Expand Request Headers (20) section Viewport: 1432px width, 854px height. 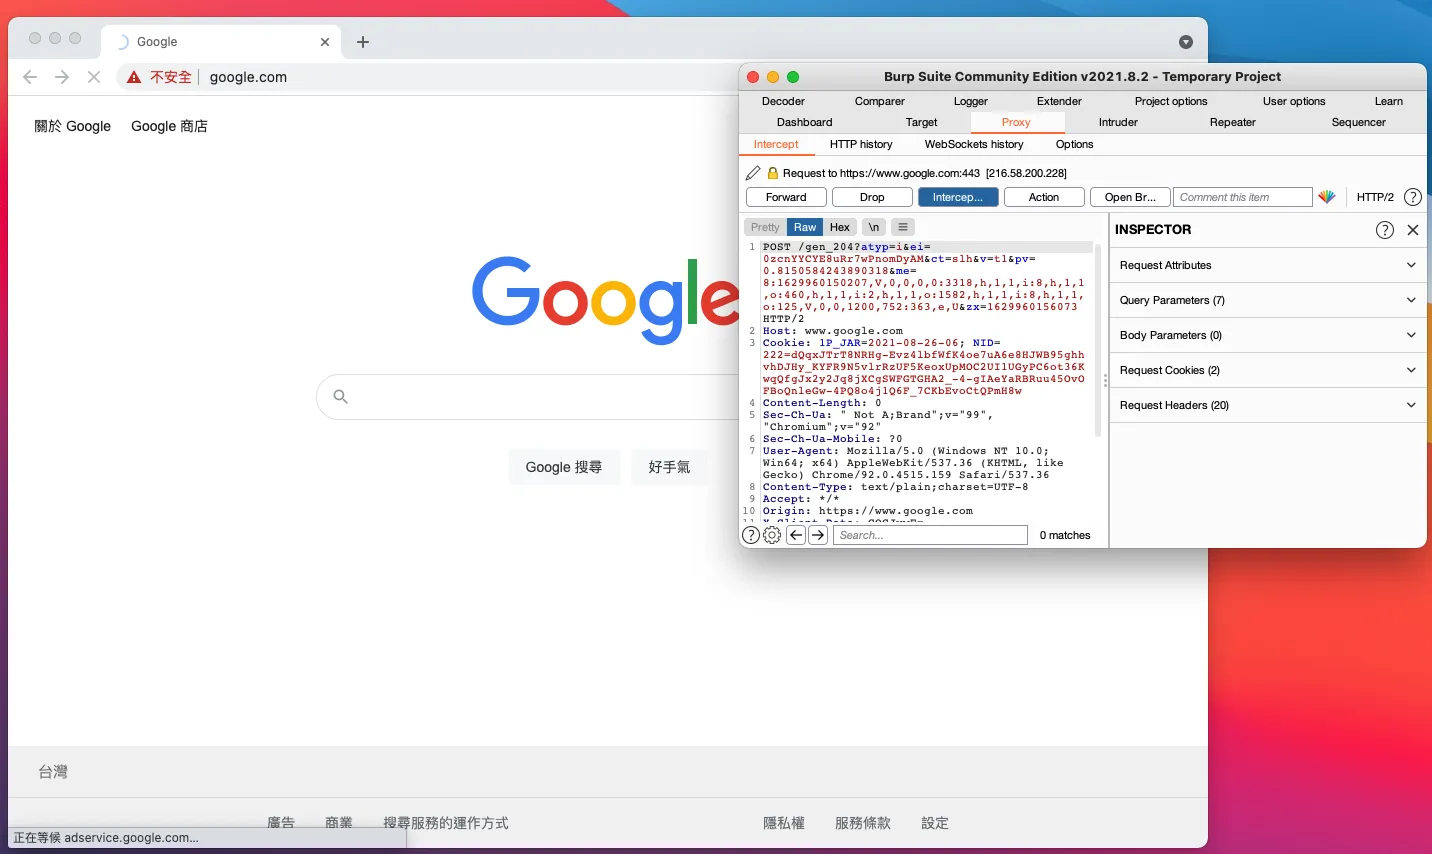point(1268,405)
